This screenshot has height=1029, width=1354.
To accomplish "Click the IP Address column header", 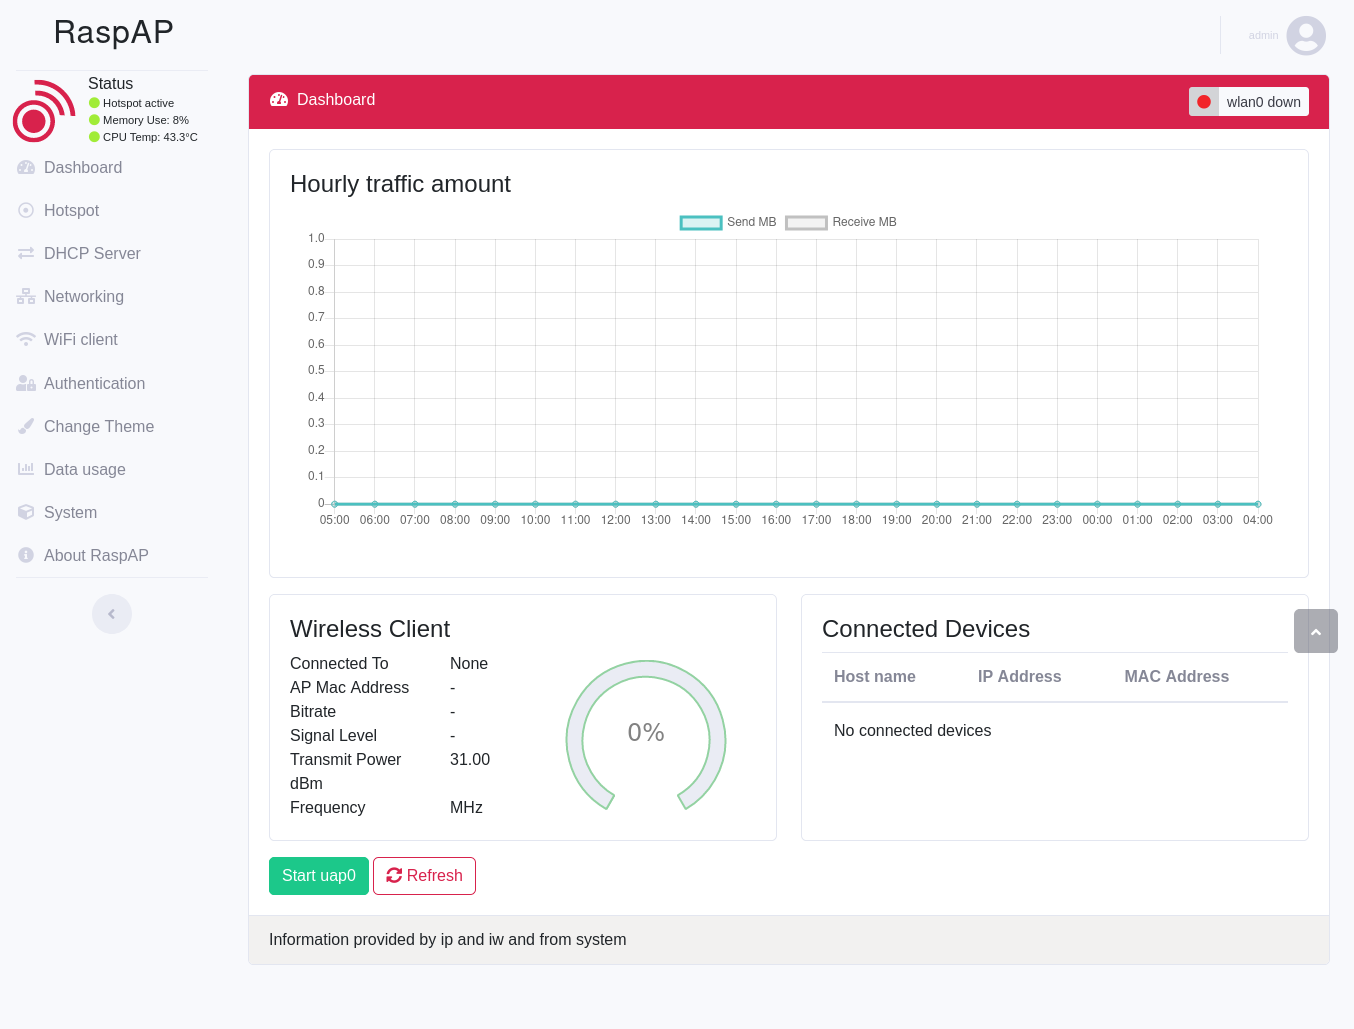I will pos(1020,677).
